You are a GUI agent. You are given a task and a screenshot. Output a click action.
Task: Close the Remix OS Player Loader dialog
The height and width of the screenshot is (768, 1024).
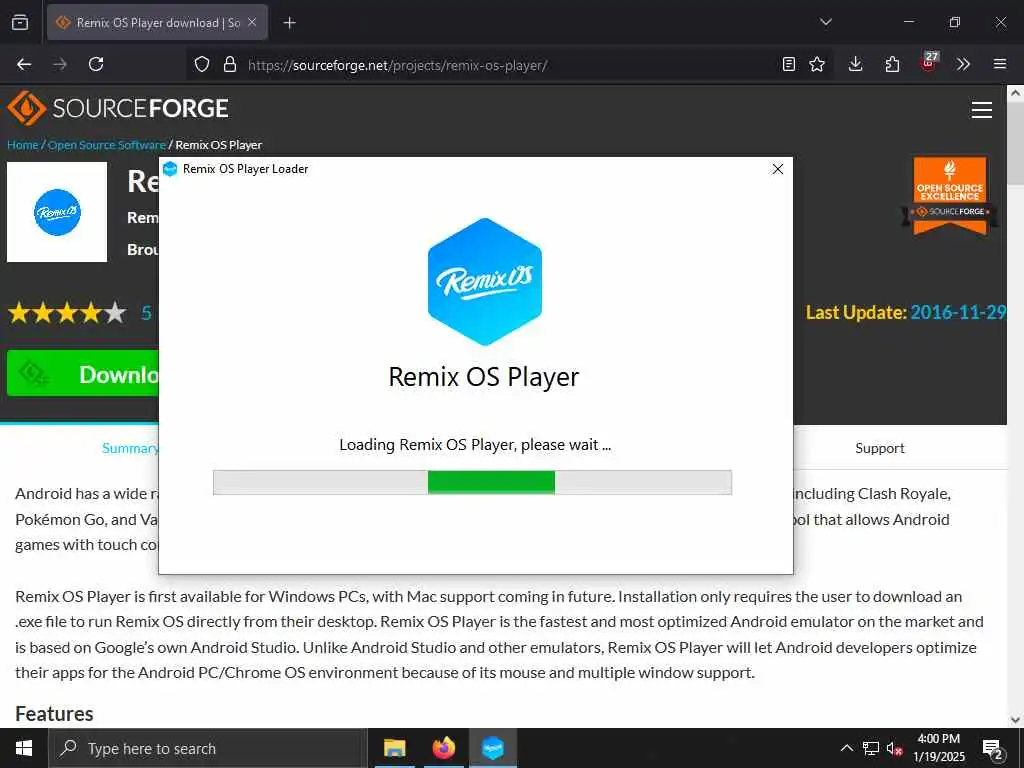coord(778,169)
